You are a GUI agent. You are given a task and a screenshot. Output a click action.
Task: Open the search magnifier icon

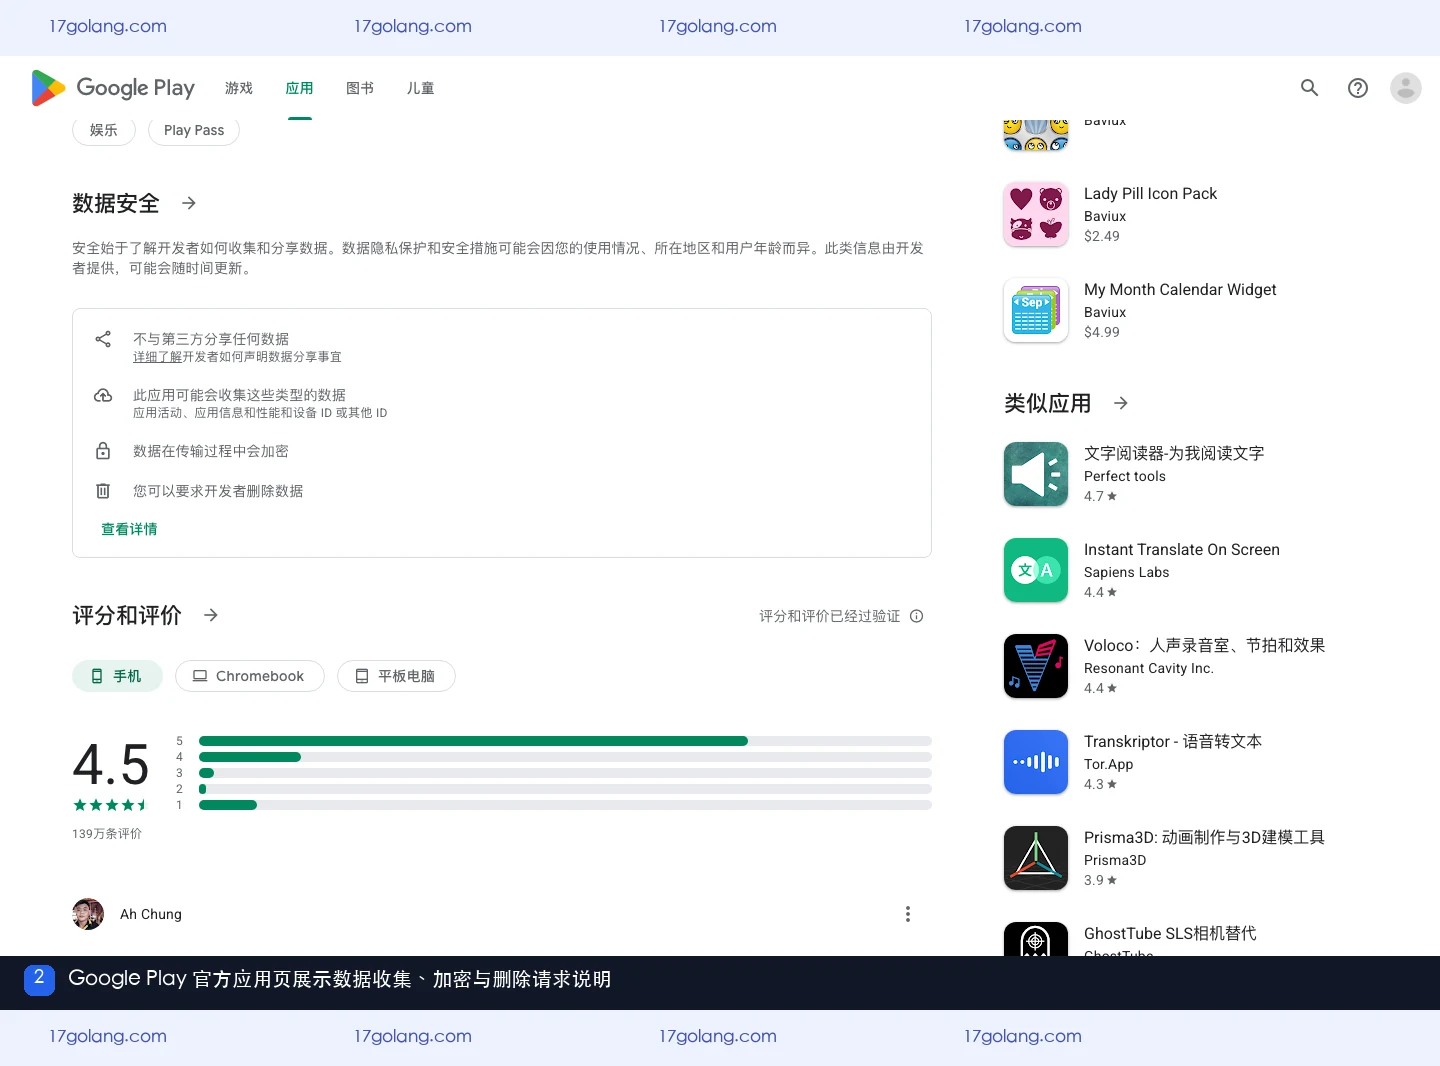(1309, 88)
